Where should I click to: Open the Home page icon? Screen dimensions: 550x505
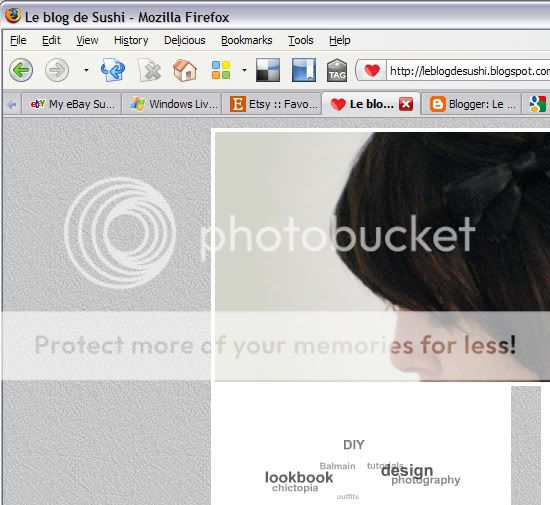pos(185,70)
